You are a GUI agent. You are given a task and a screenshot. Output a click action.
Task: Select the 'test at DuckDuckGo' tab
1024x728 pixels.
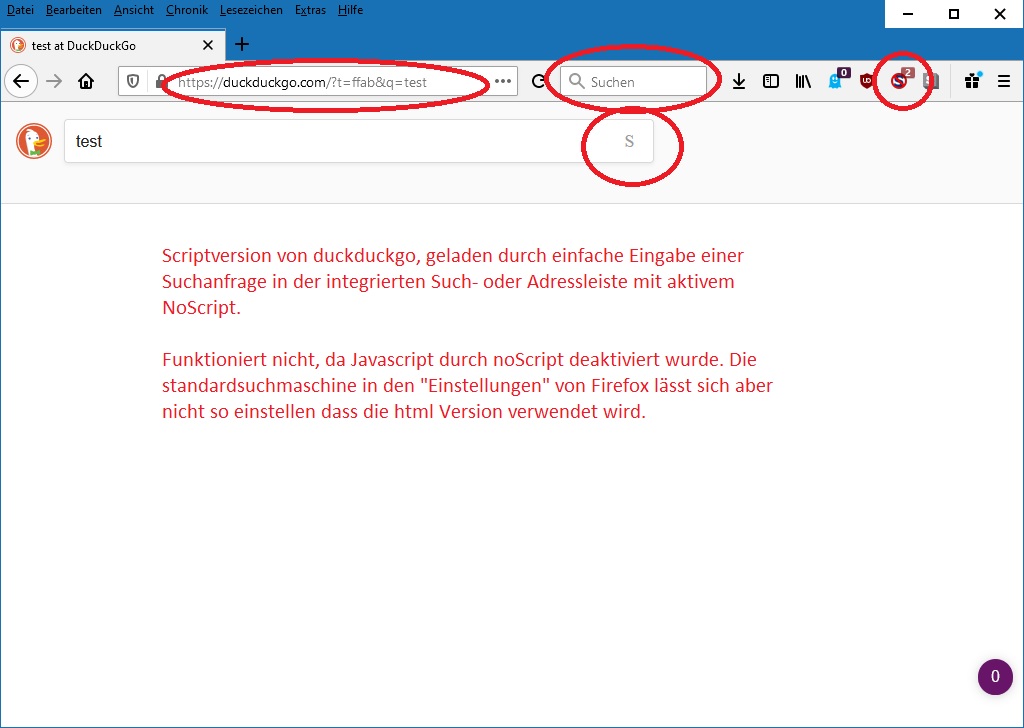[x=112, y=45]
